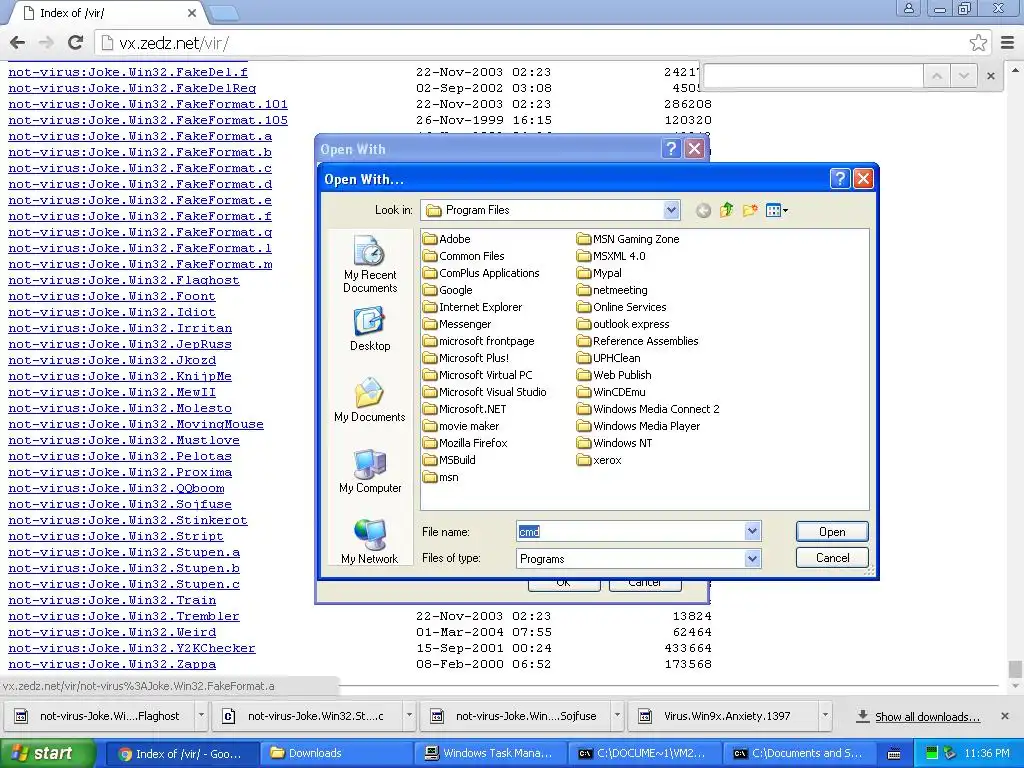
Task: Select the WinCDEmu folder
Action: (x=611, y=392)
